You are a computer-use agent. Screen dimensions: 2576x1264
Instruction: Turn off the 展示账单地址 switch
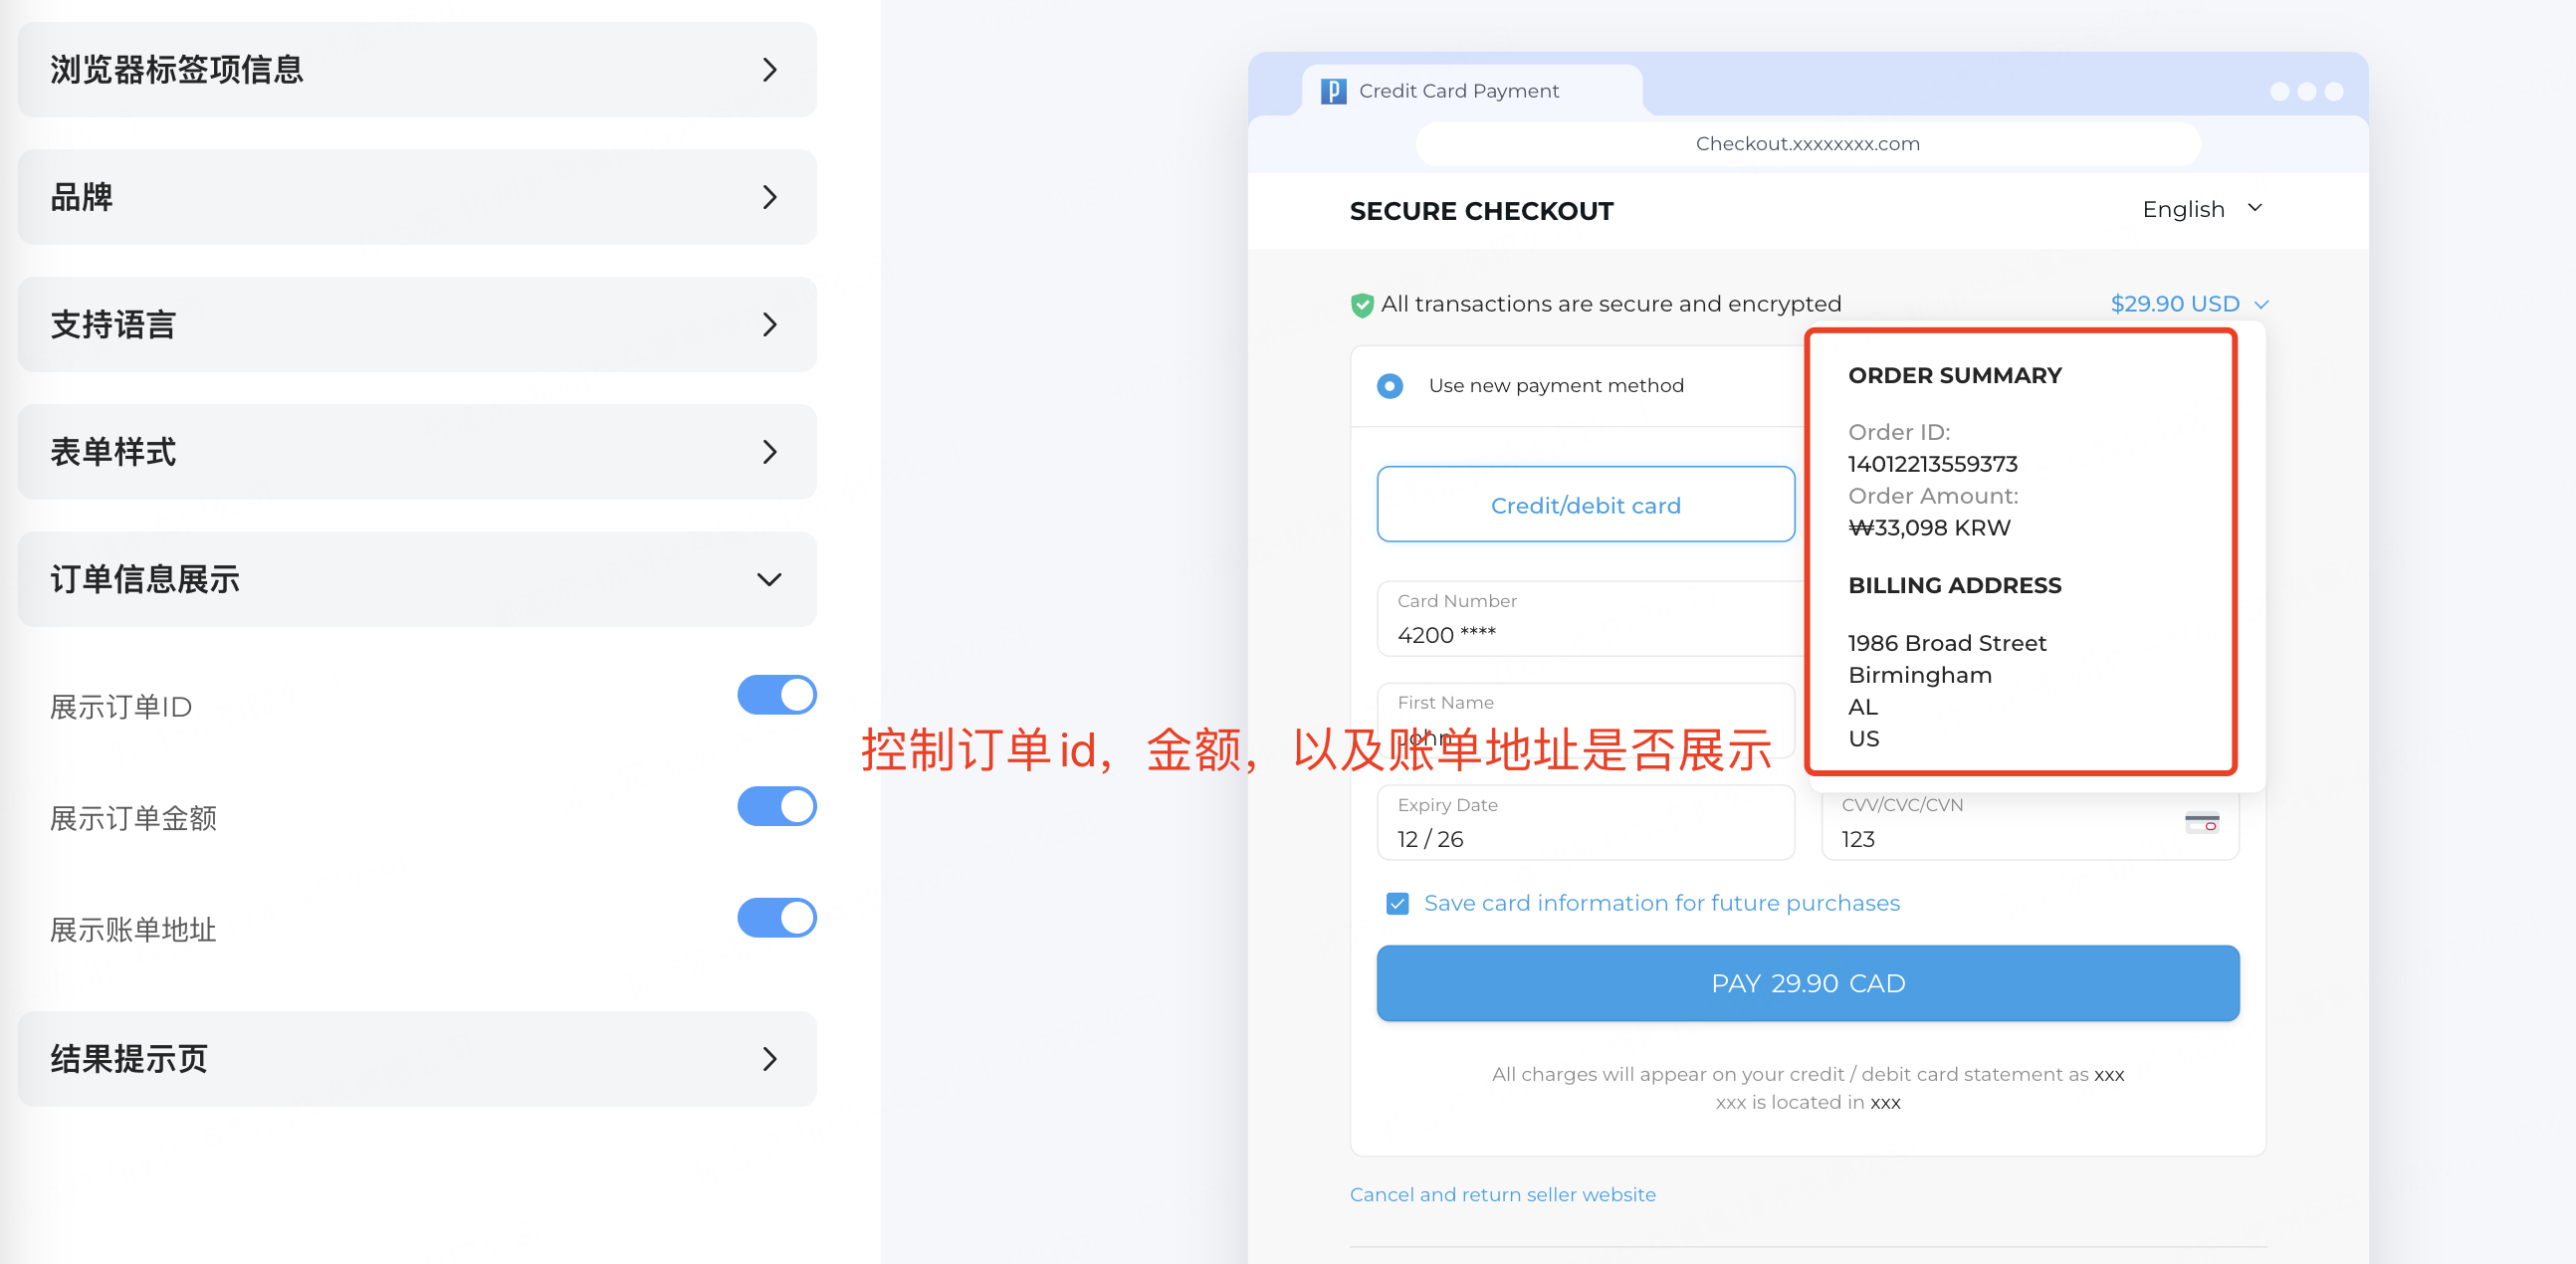pos(776,918)
